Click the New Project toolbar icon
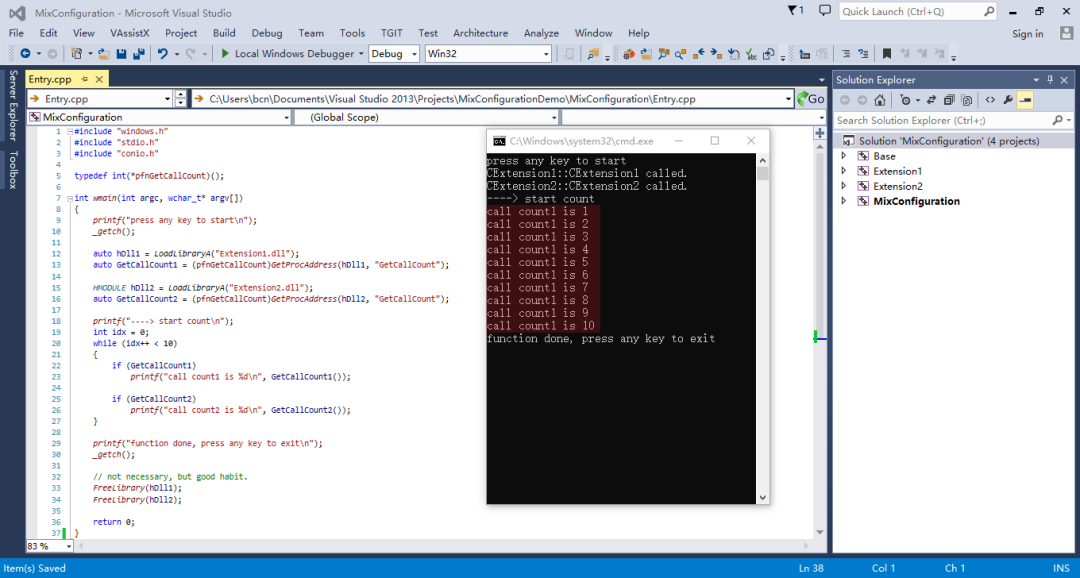 [x=76, y=54]
